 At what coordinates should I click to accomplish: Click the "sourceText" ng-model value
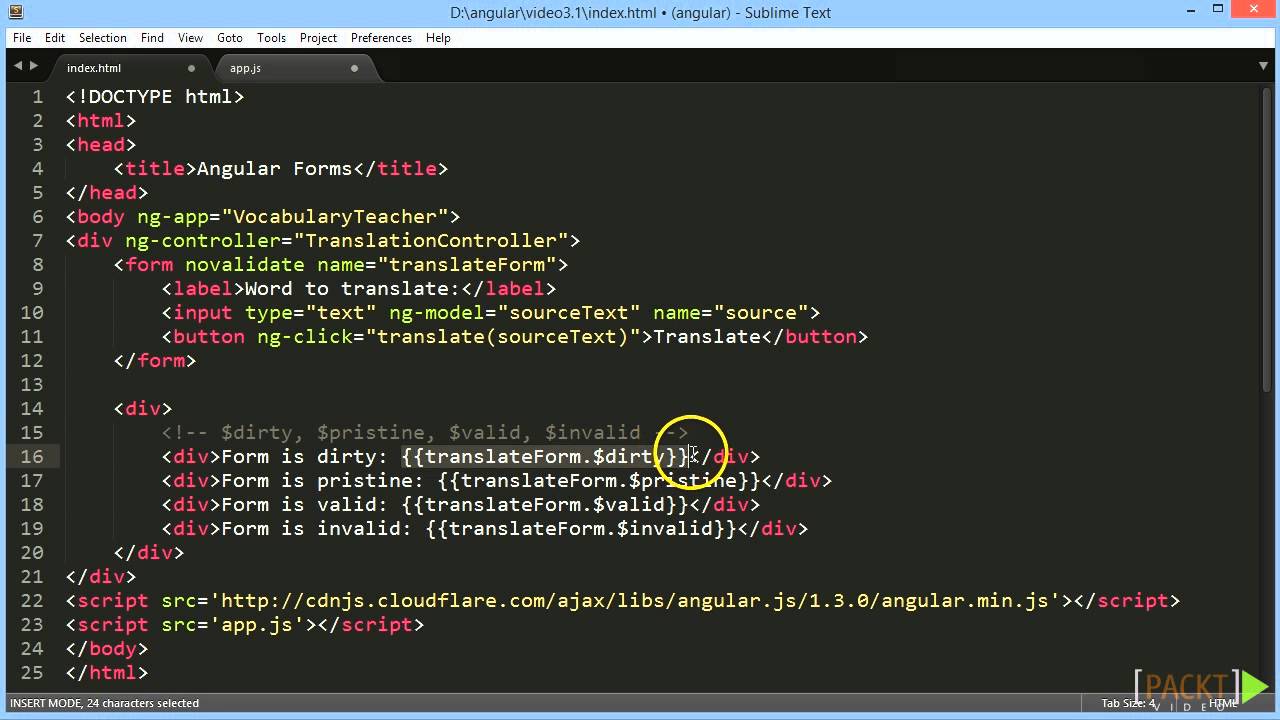(x=569, y=313)
